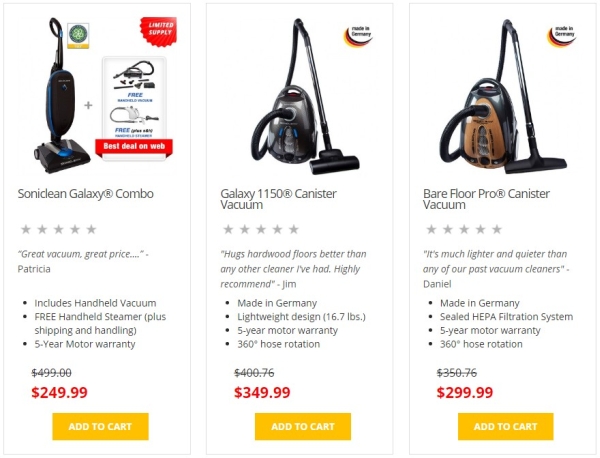View the bronze Bare Floor Pro canister image
The height and width of the screenshot is (458, 600).
click(502, 96)
